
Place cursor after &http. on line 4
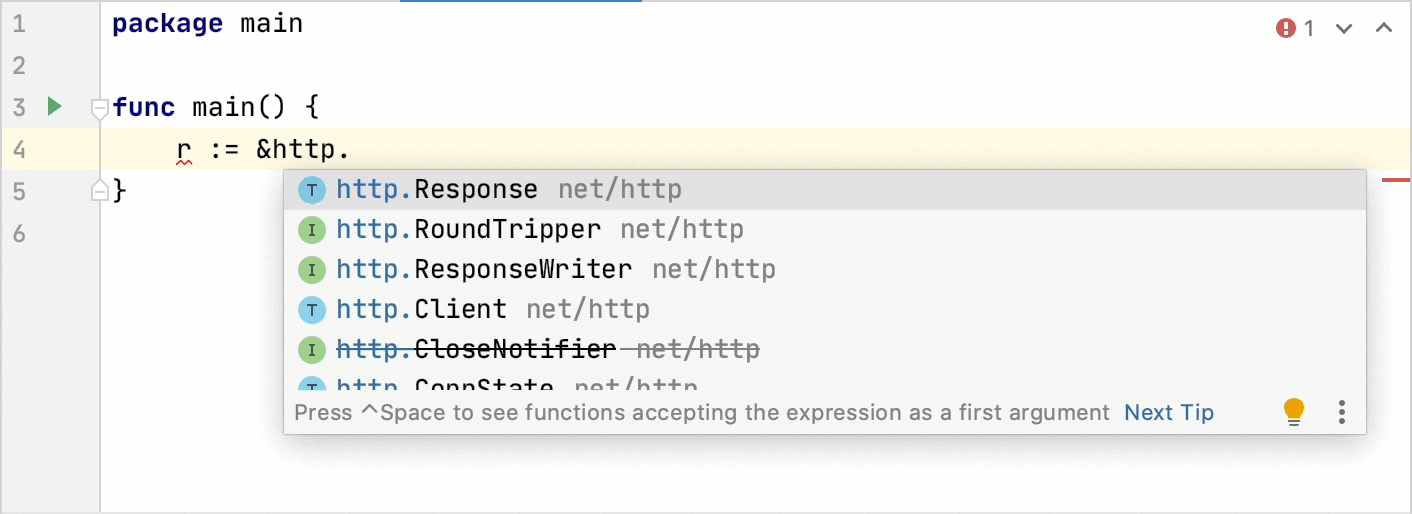coord(350,149)
